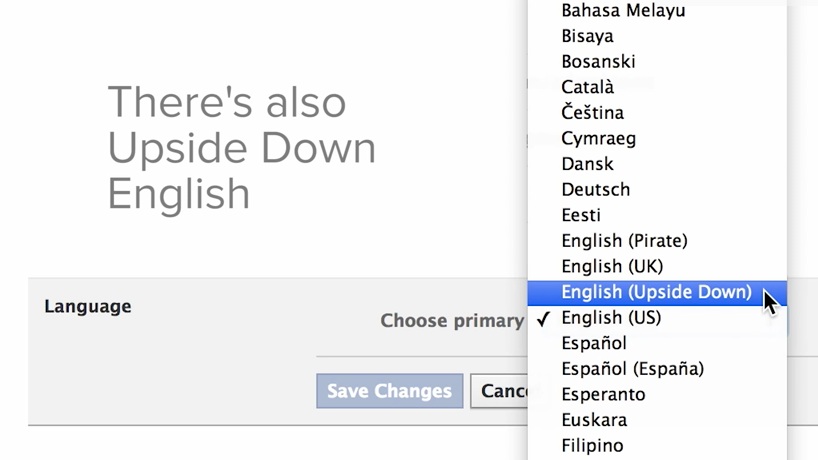Select Español (España) option

pyautogui.click(x=632, y=369)
